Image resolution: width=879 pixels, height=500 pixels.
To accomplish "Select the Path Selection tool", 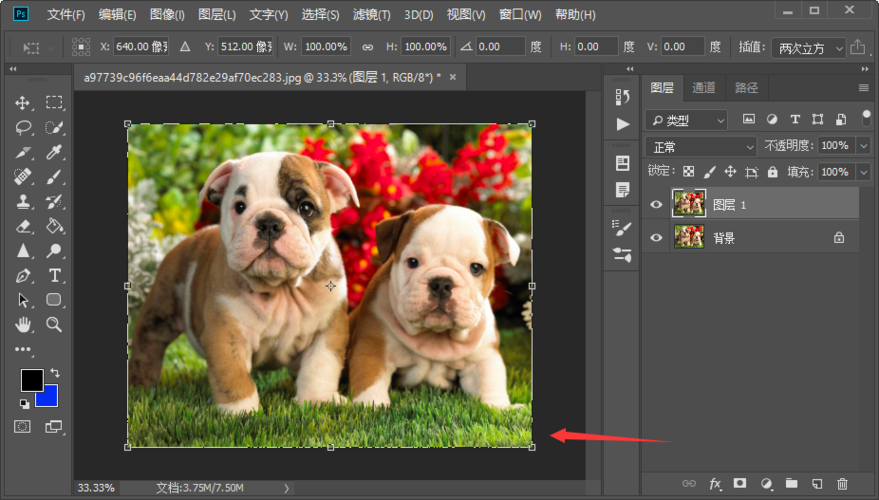I will [x=23, y=300].
